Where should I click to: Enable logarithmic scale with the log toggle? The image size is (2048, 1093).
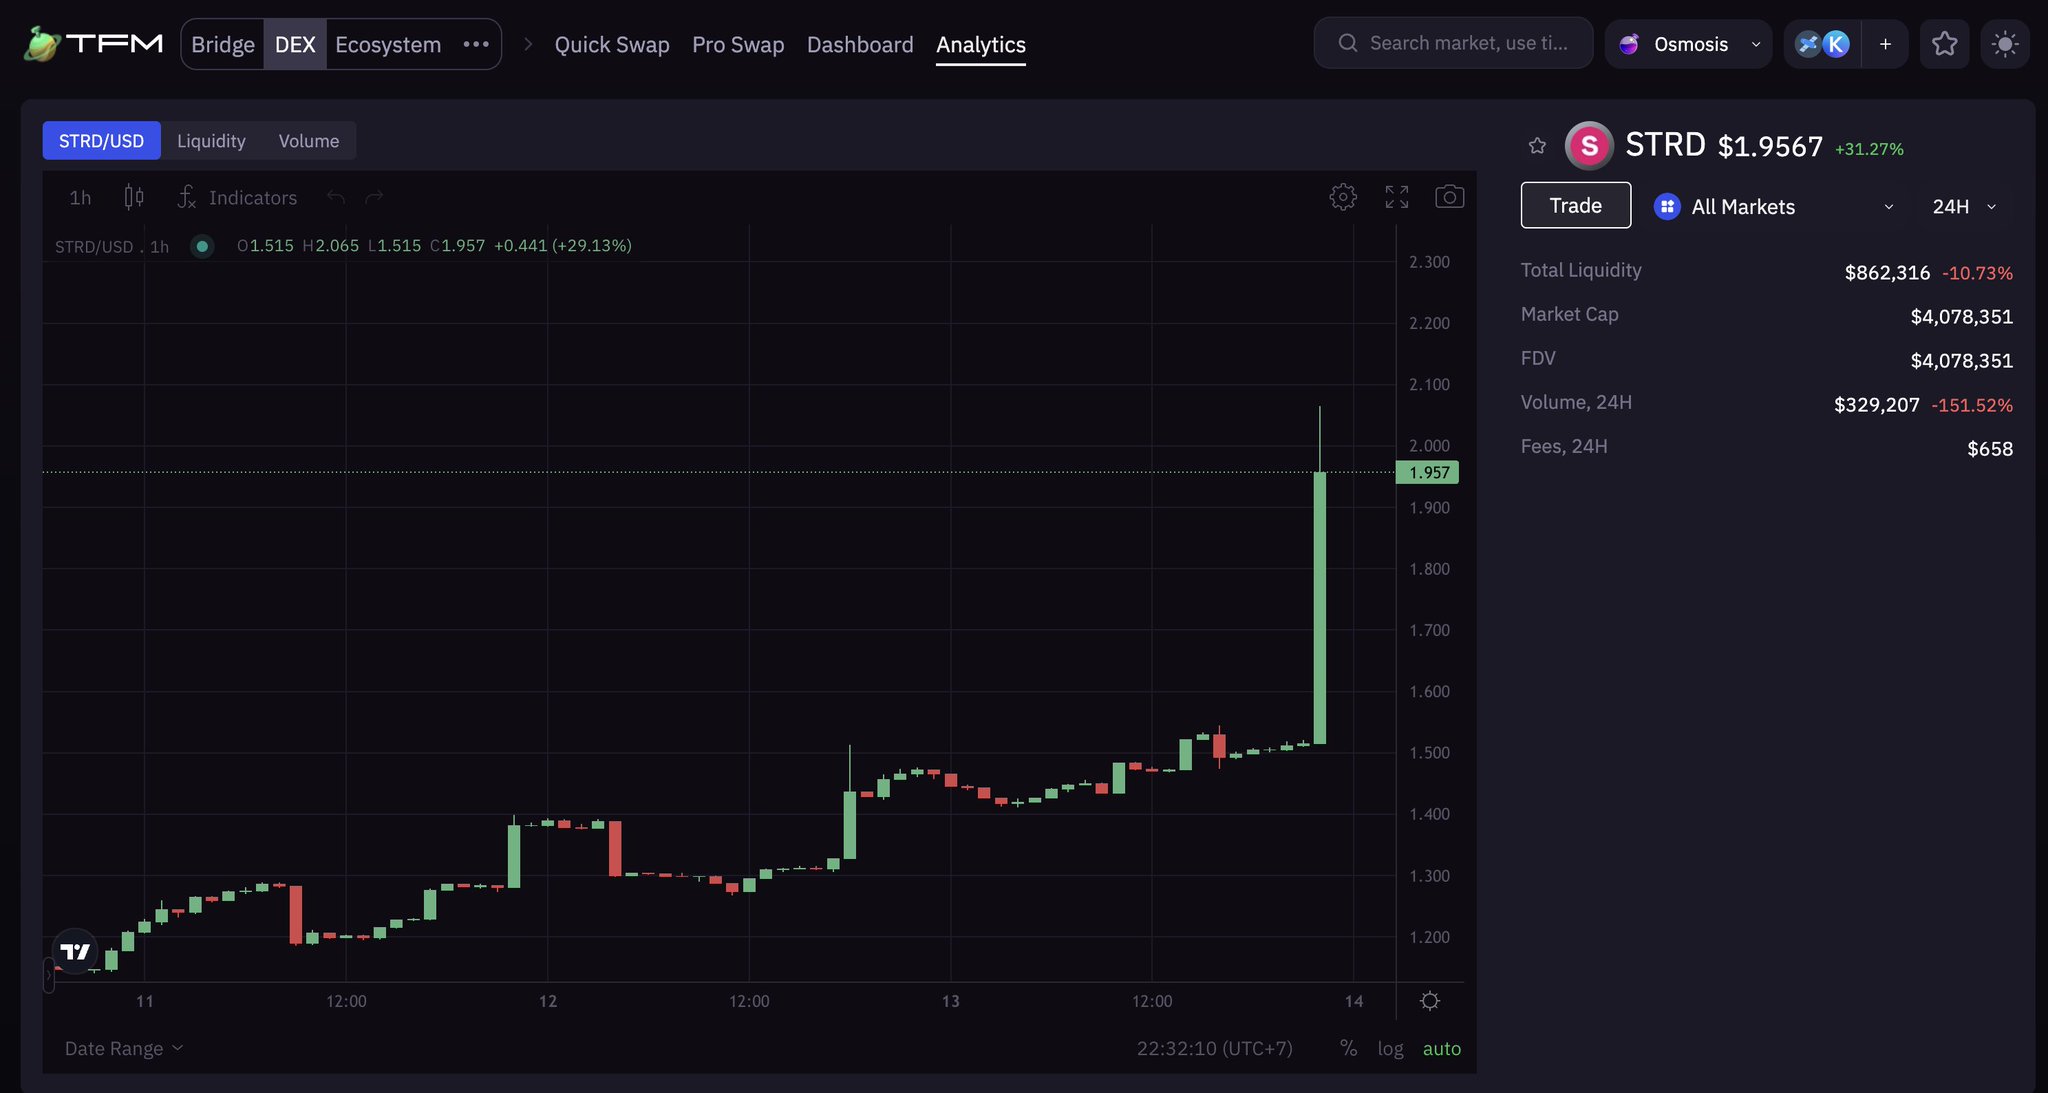point(1390,1048)
